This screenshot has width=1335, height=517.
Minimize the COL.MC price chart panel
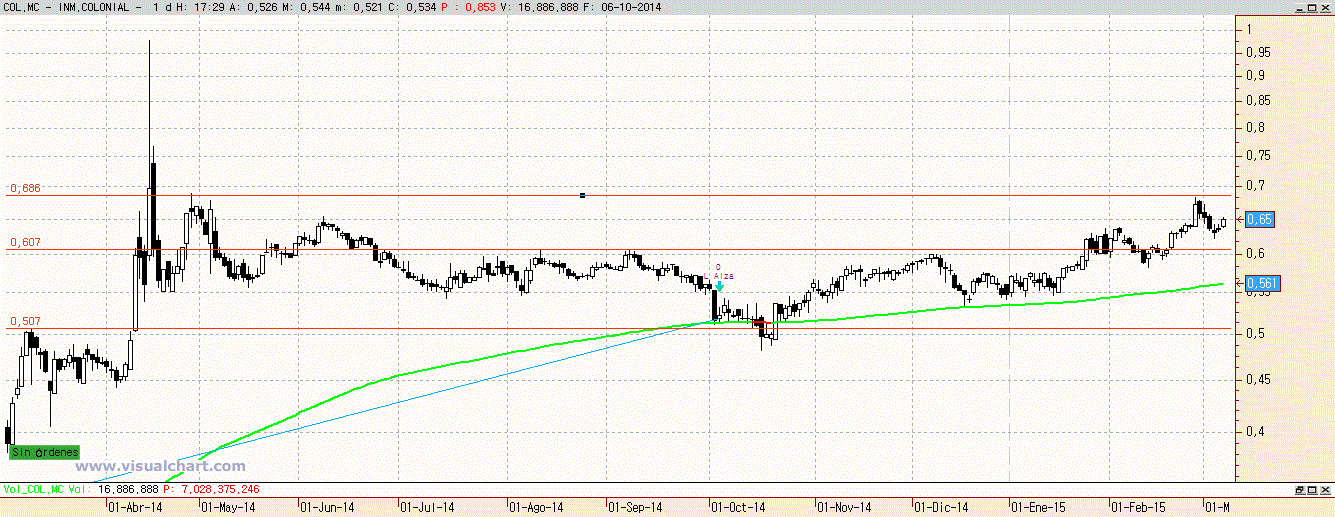coord(1299,7)
